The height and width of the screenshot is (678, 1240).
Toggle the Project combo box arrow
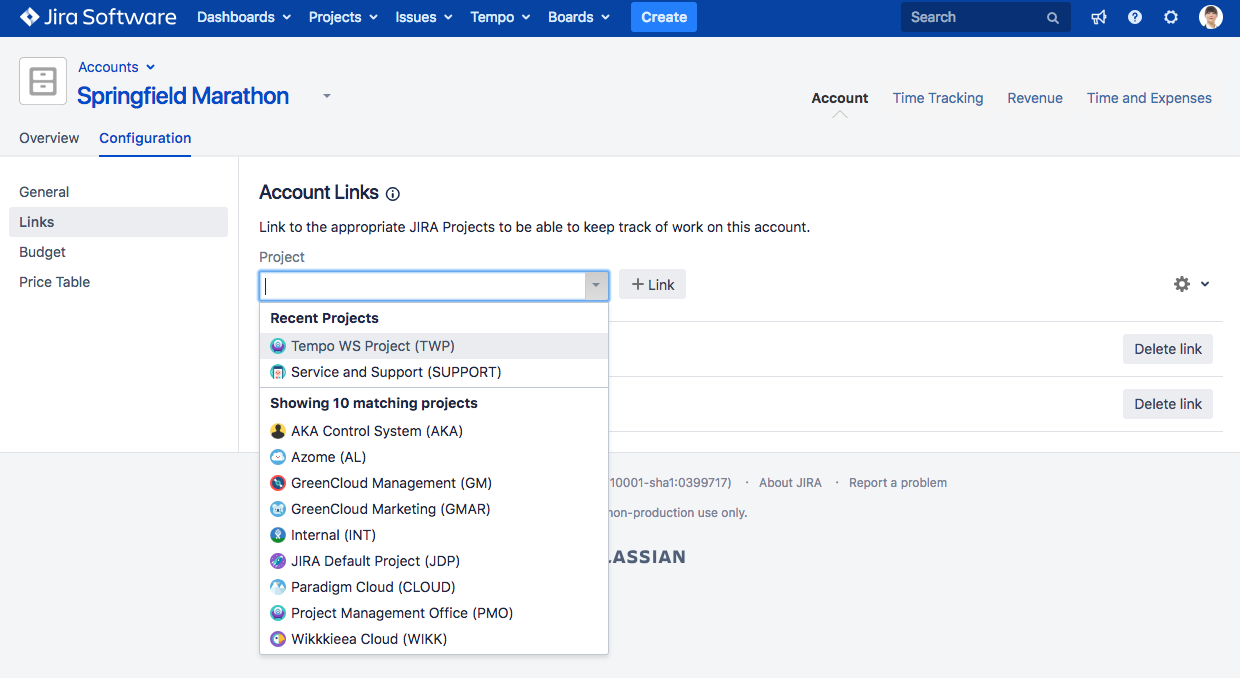point(596,286)
